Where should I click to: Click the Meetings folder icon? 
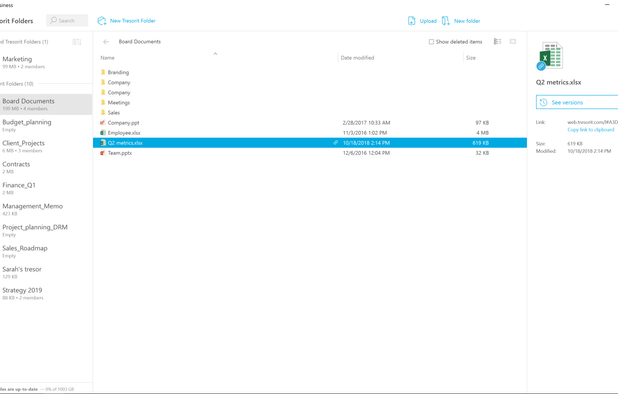(x=103, y=102)
